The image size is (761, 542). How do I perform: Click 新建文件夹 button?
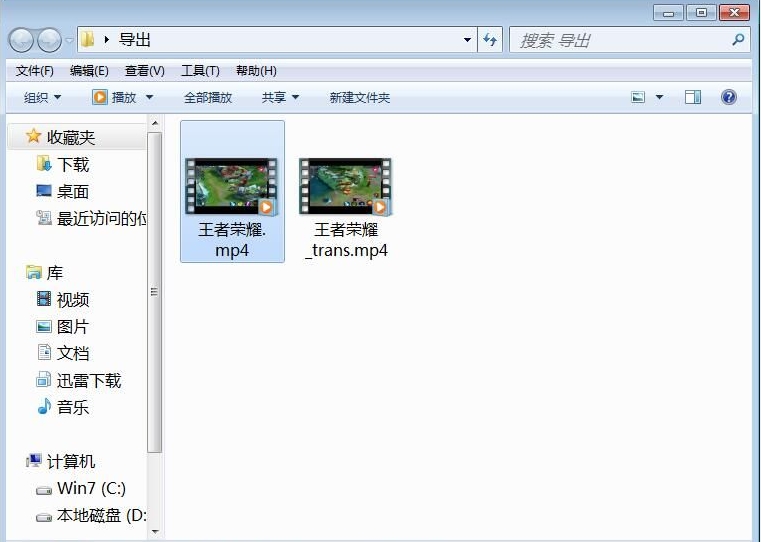(x=360, y=98)
